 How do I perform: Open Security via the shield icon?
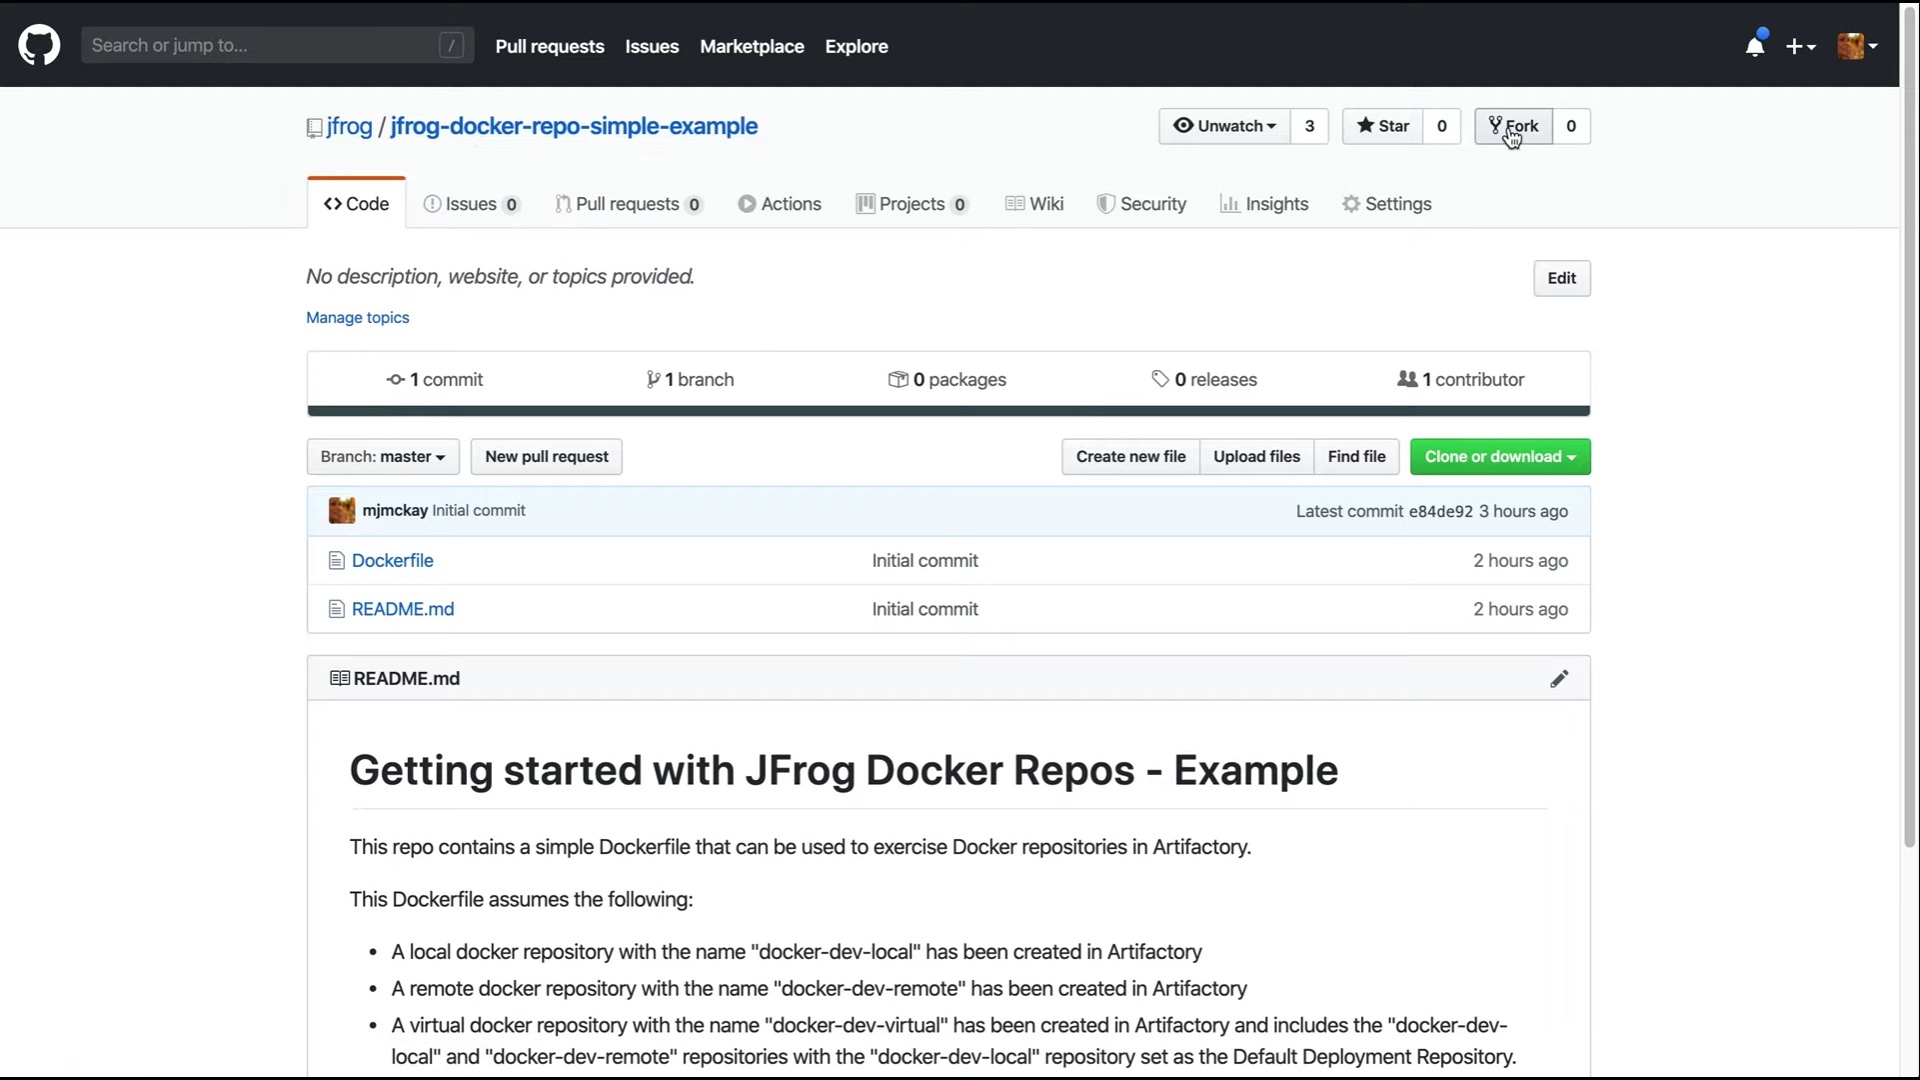1107,203
